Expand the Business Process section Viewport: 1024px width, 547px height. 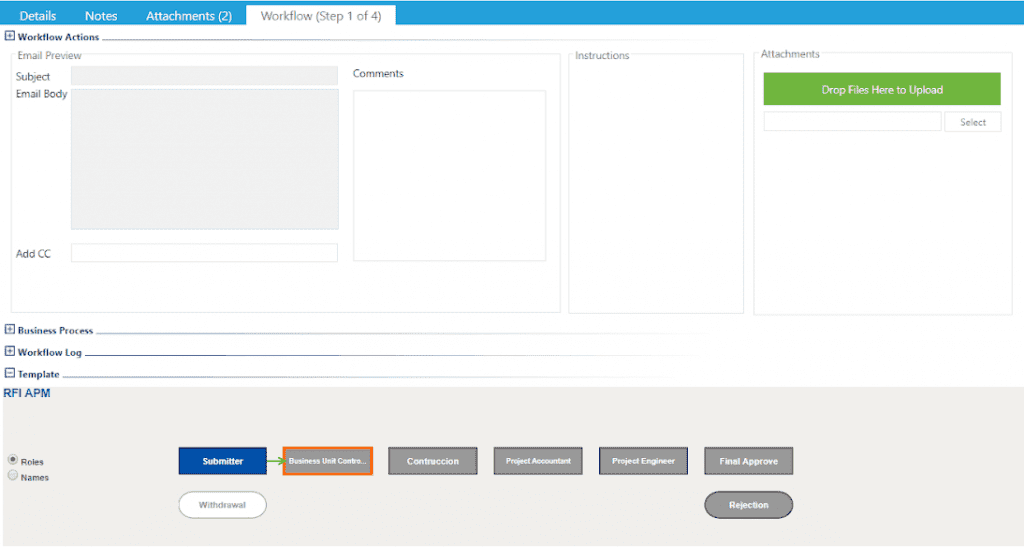(x=10, y=330)
